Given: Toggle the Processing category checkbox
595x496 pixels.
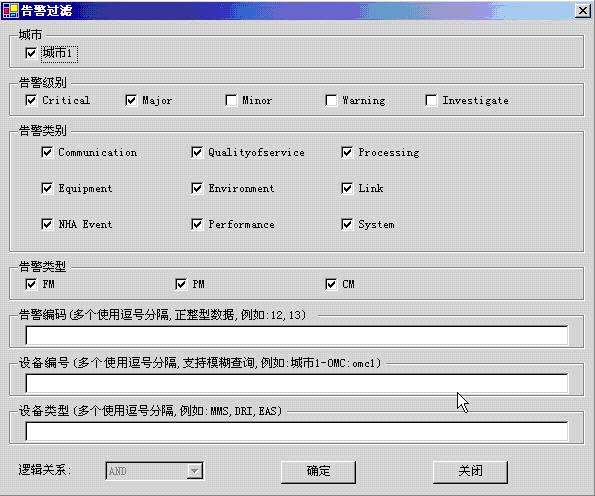Looking at the screenshot, I should point(347,153).
